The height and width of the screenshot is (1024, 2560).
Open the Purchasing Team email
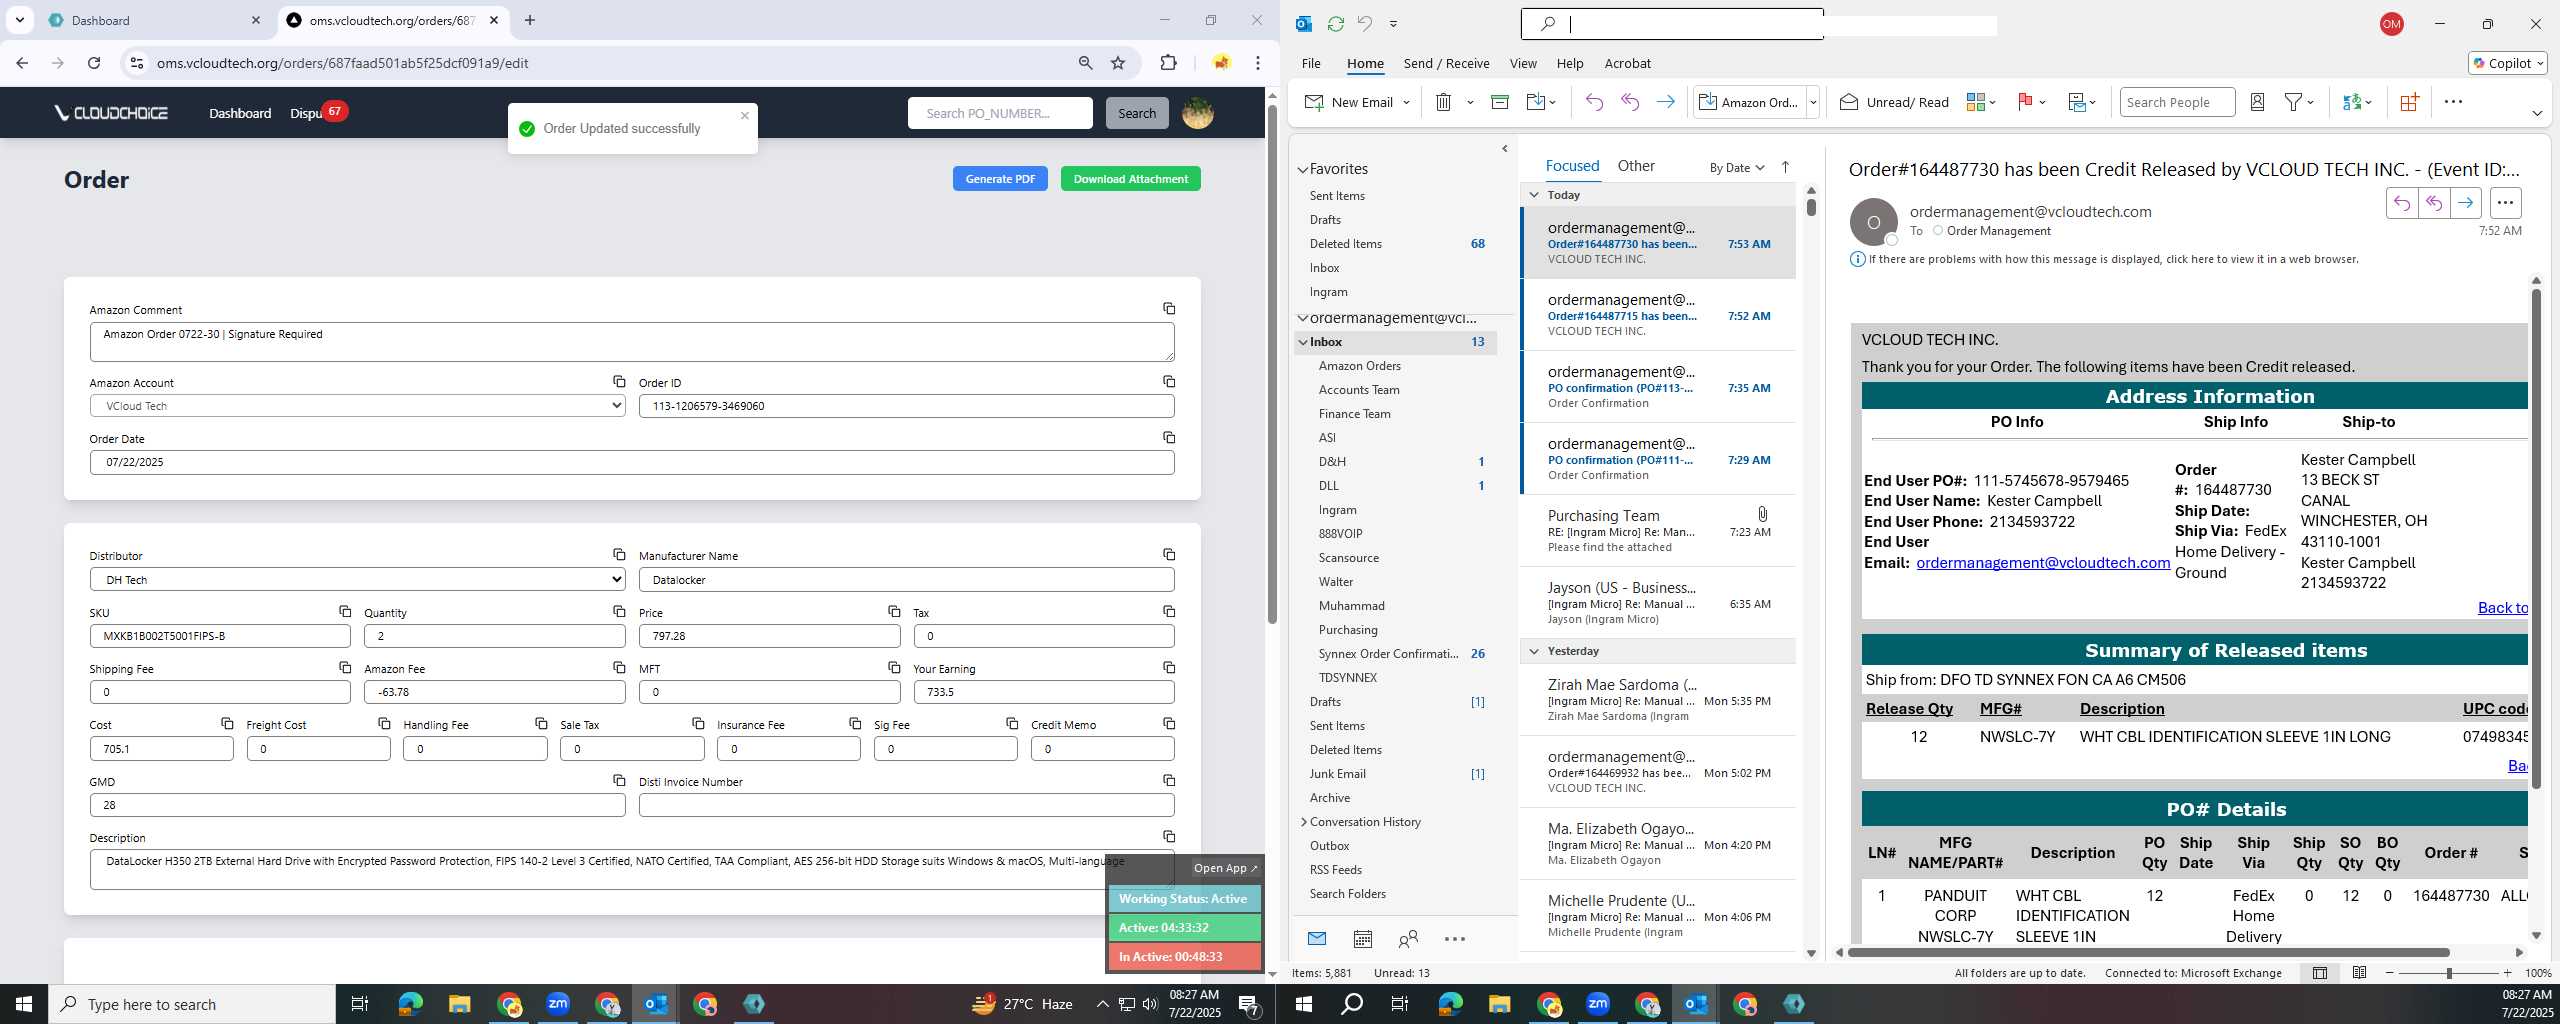point(1658,531)
